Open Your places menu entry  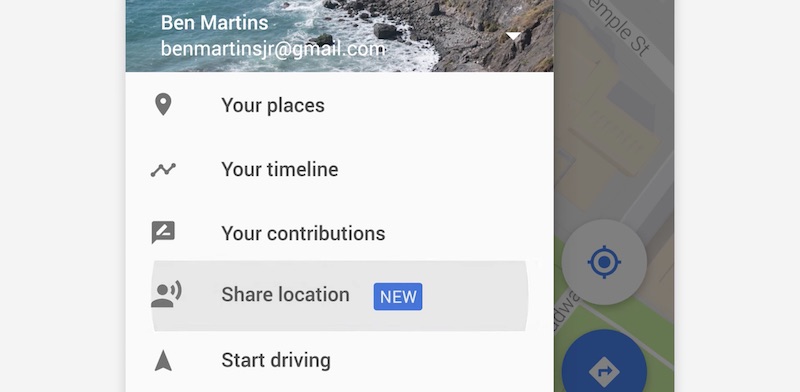(x=339, y=105)
